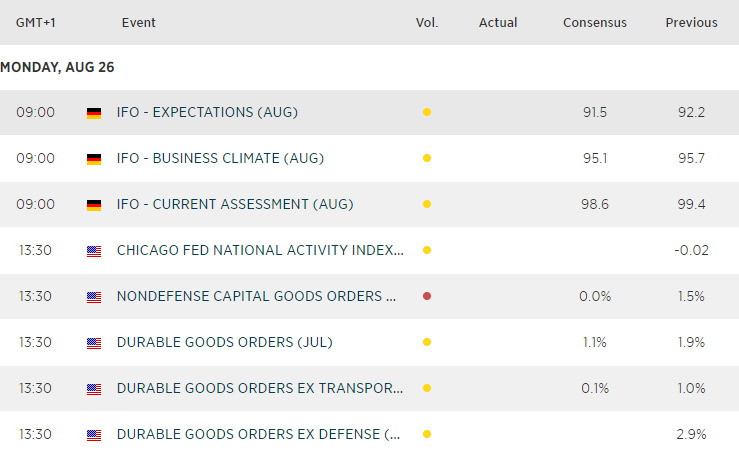Expand Chicago Fed National Activity Index row

tap(260, 250)
